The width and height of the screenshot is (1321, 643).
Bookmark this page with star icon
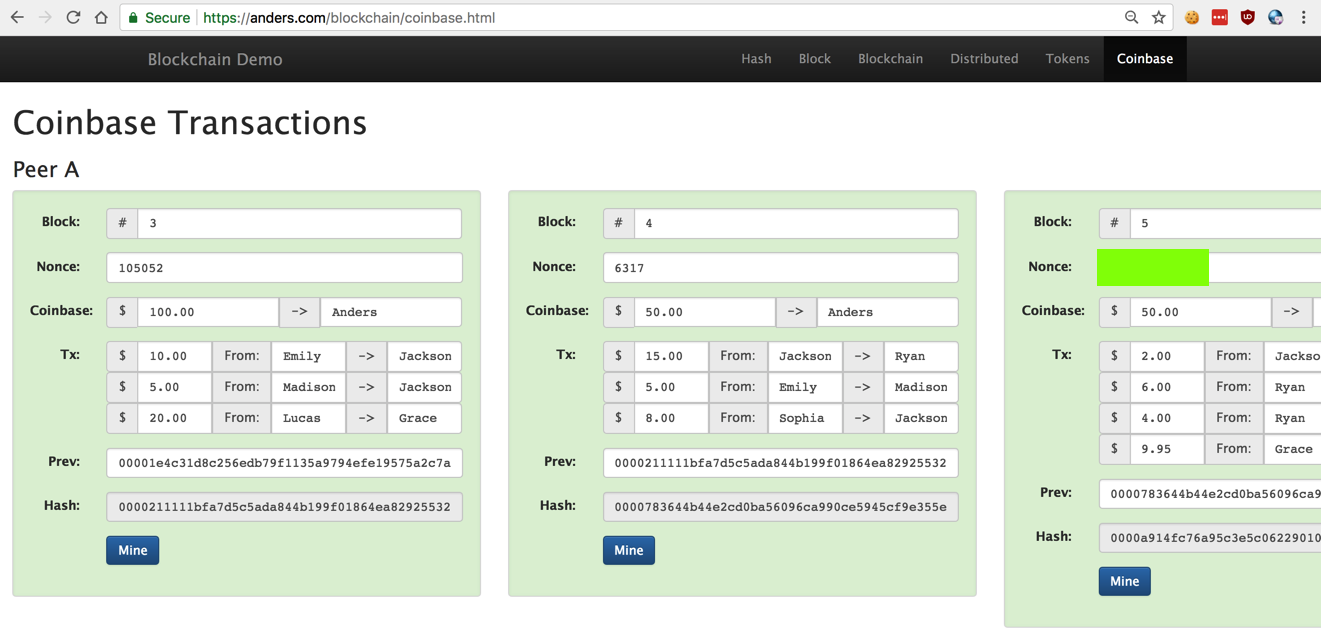coord(1159,17)
